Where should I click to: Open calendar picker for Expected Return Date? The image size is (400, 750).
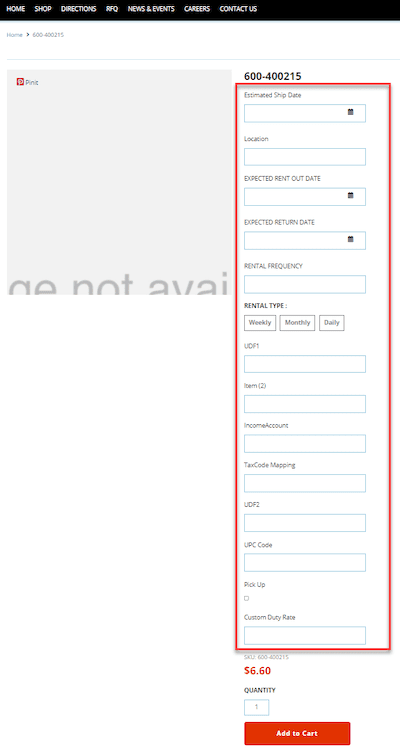(x=351, y=239)
